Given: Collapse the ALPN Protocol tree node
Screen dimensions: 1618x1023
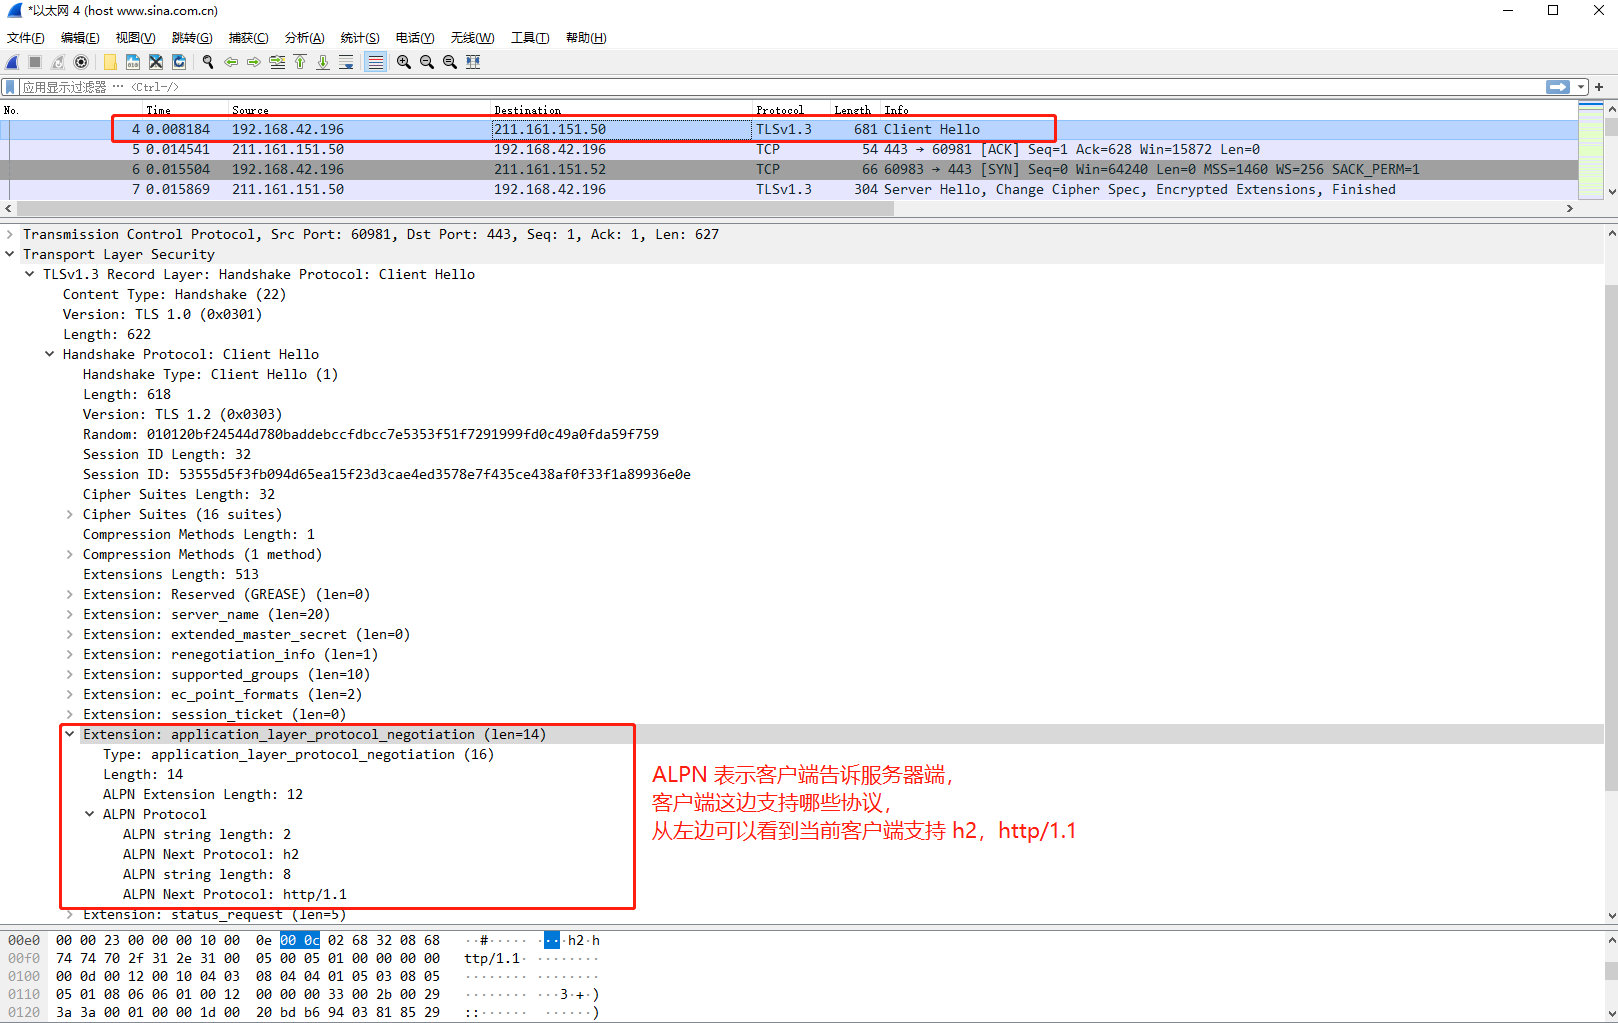Looking at the screenshot, I should [x=90, y=813].
